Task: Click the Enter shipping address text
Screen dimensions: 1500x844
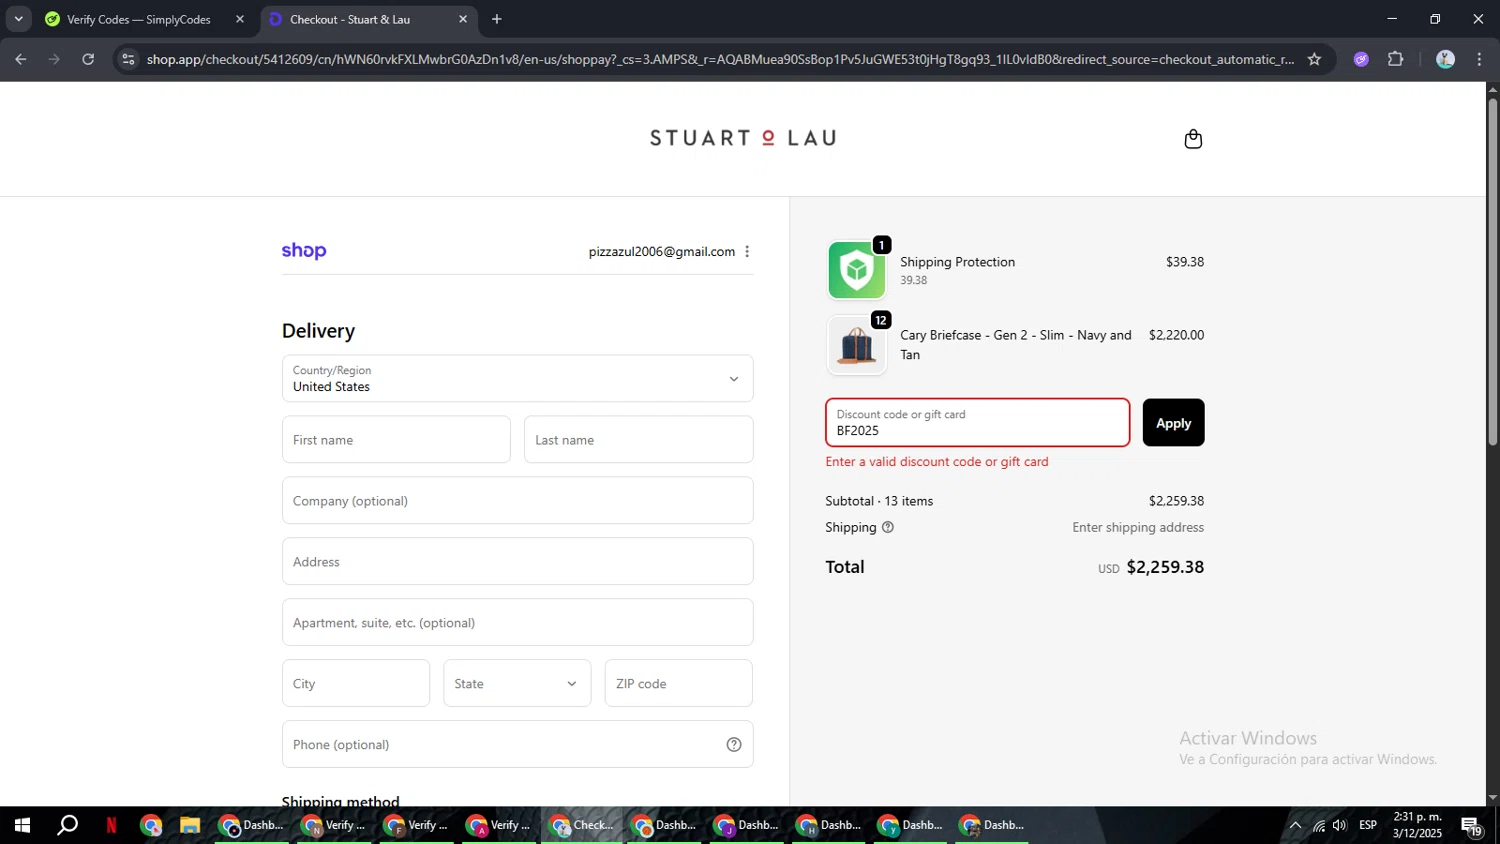Action: point(1138,527)
